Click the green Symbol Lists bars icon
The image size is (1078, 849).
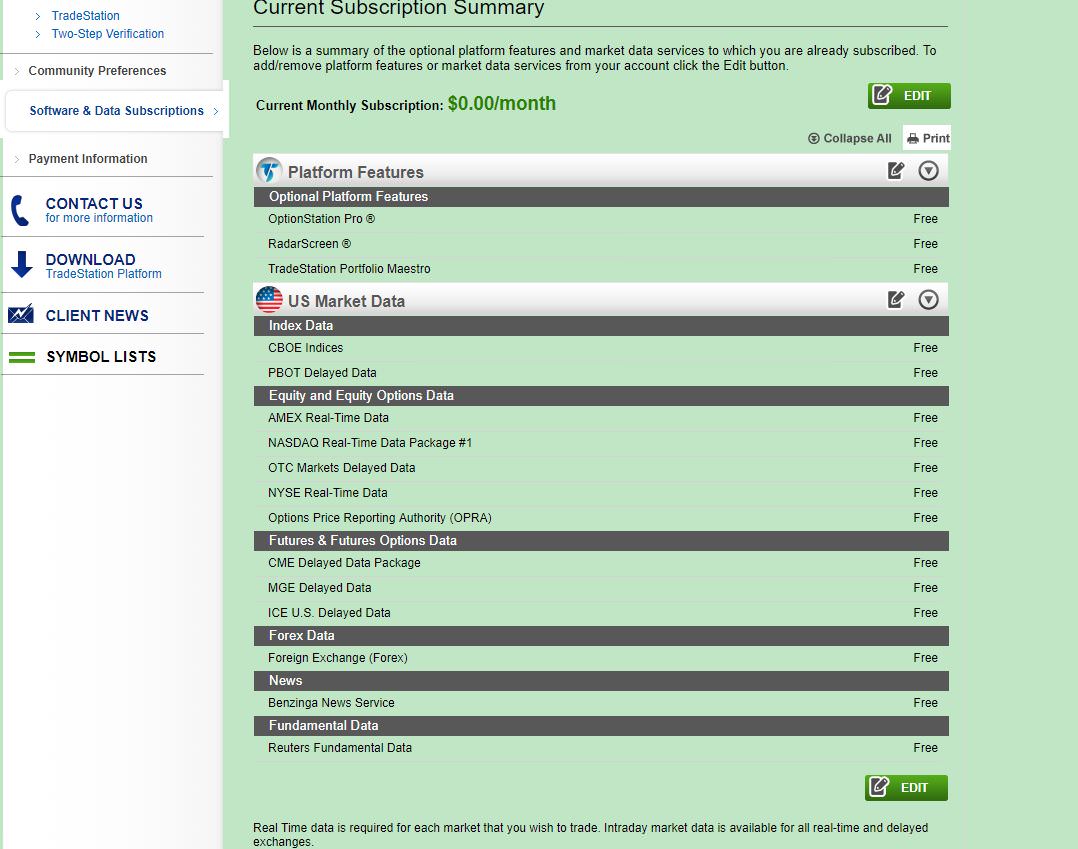[22, 357]
